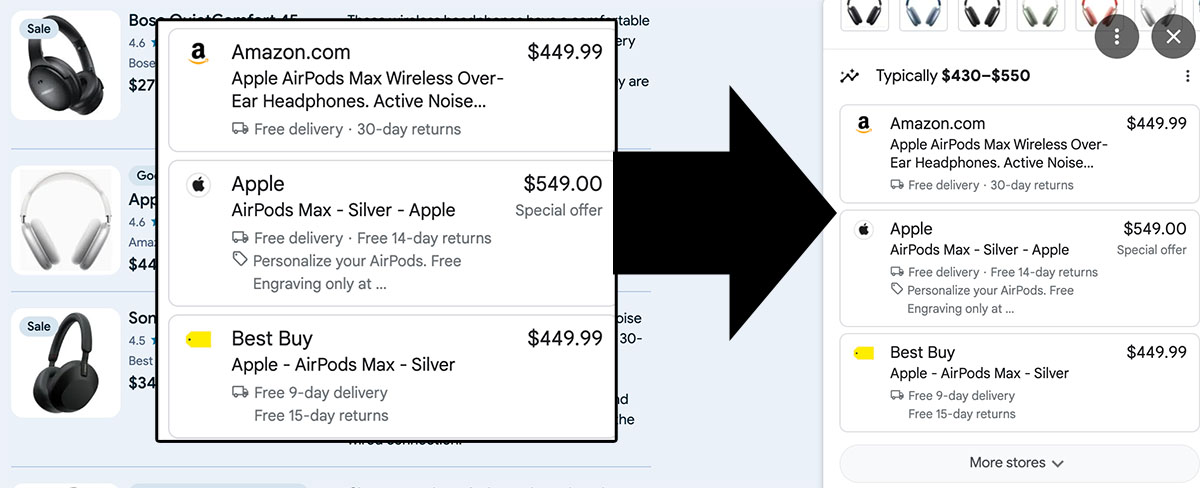
Task: Click the silver AirPods Max product thumbnail
Action: pos(66,220)
